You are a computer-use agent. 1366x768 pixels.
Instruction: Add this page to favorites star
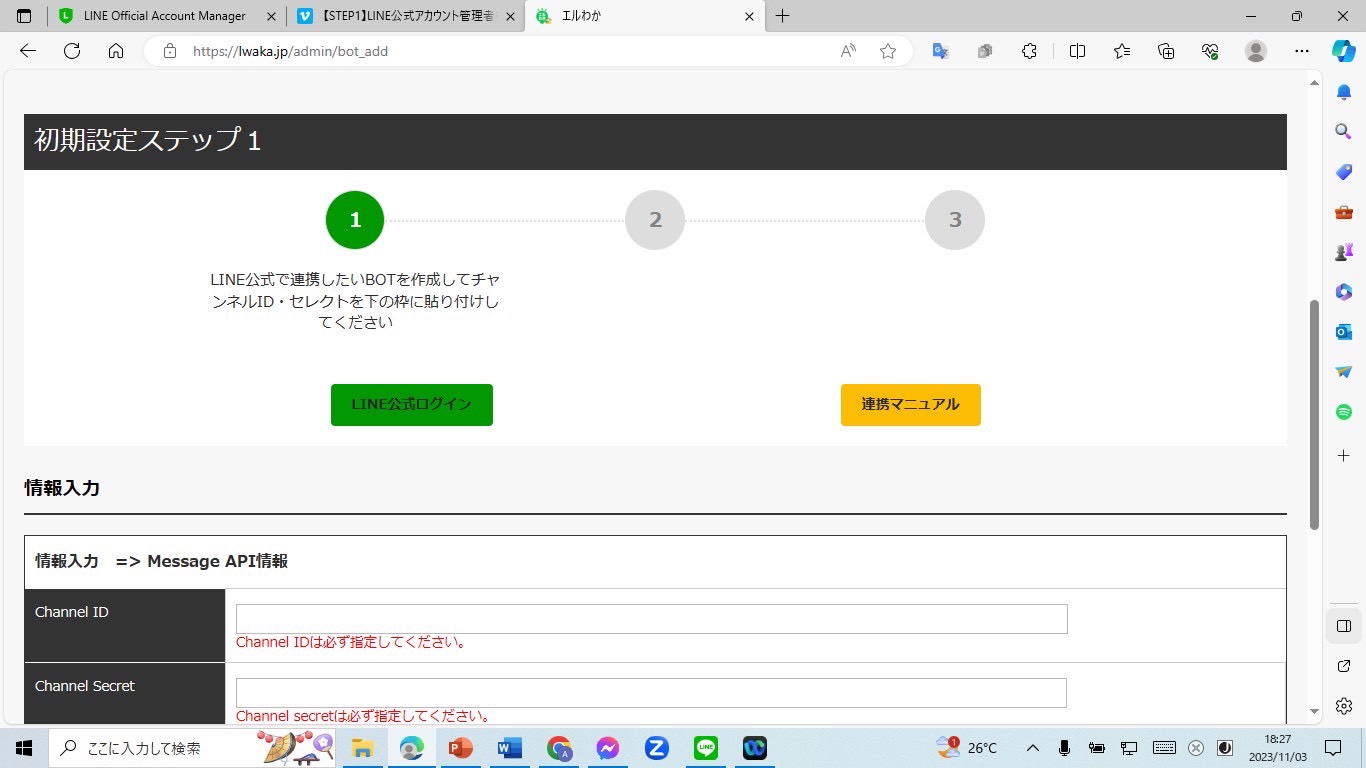(888, 51)
